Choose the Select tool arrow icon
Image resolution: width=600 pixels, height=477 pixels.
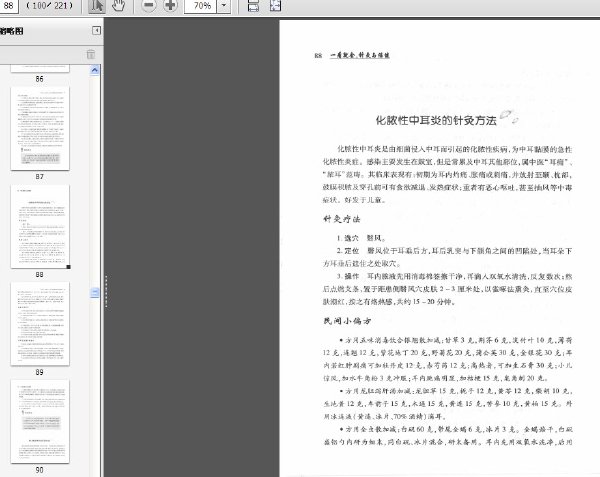click(97, 6)
